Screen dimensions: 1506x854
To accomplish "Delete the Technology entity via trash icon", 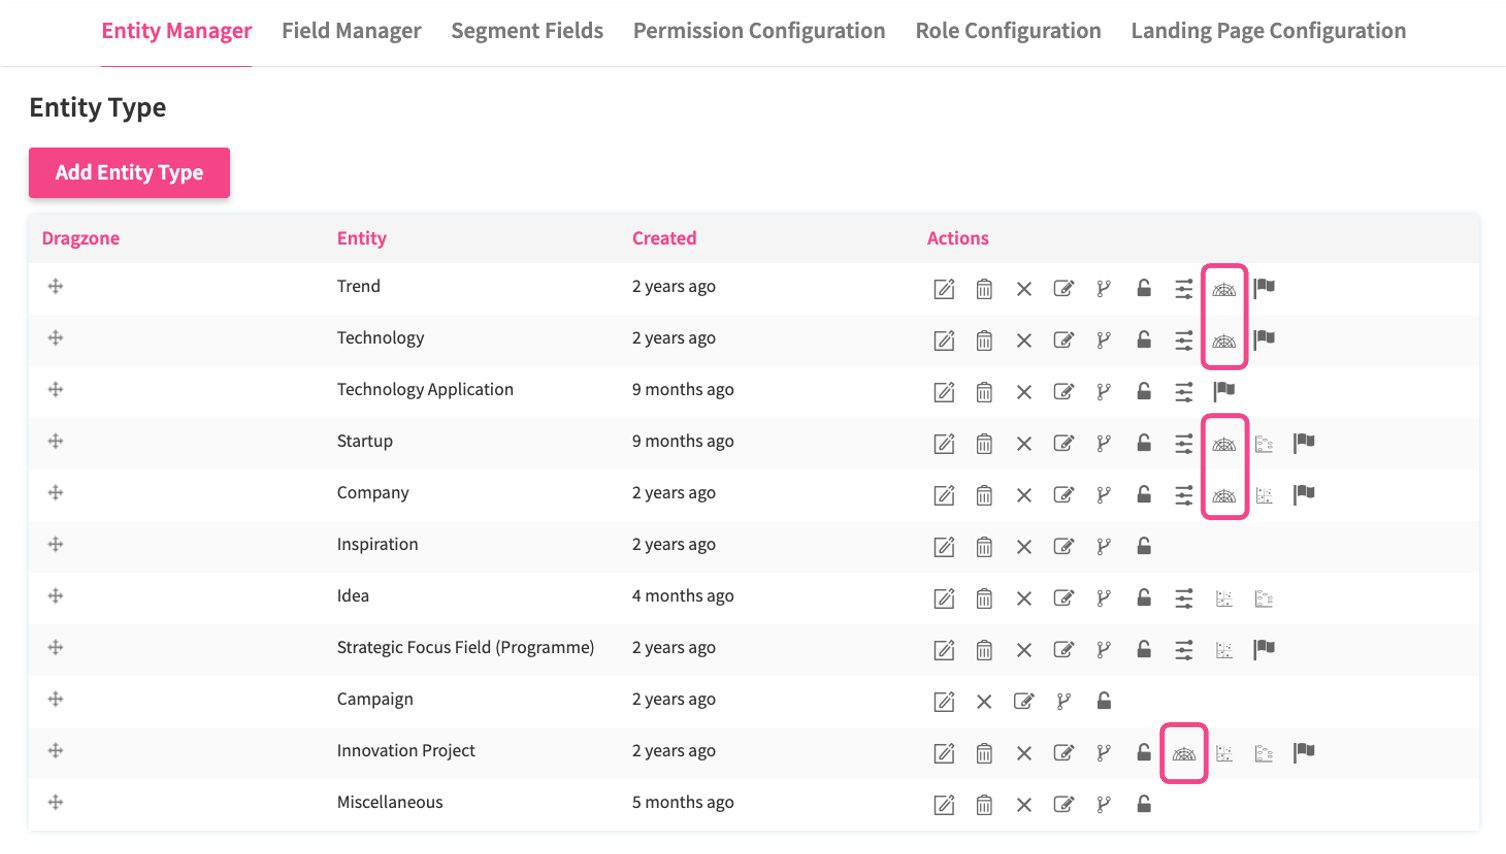I will coord(984,340).
